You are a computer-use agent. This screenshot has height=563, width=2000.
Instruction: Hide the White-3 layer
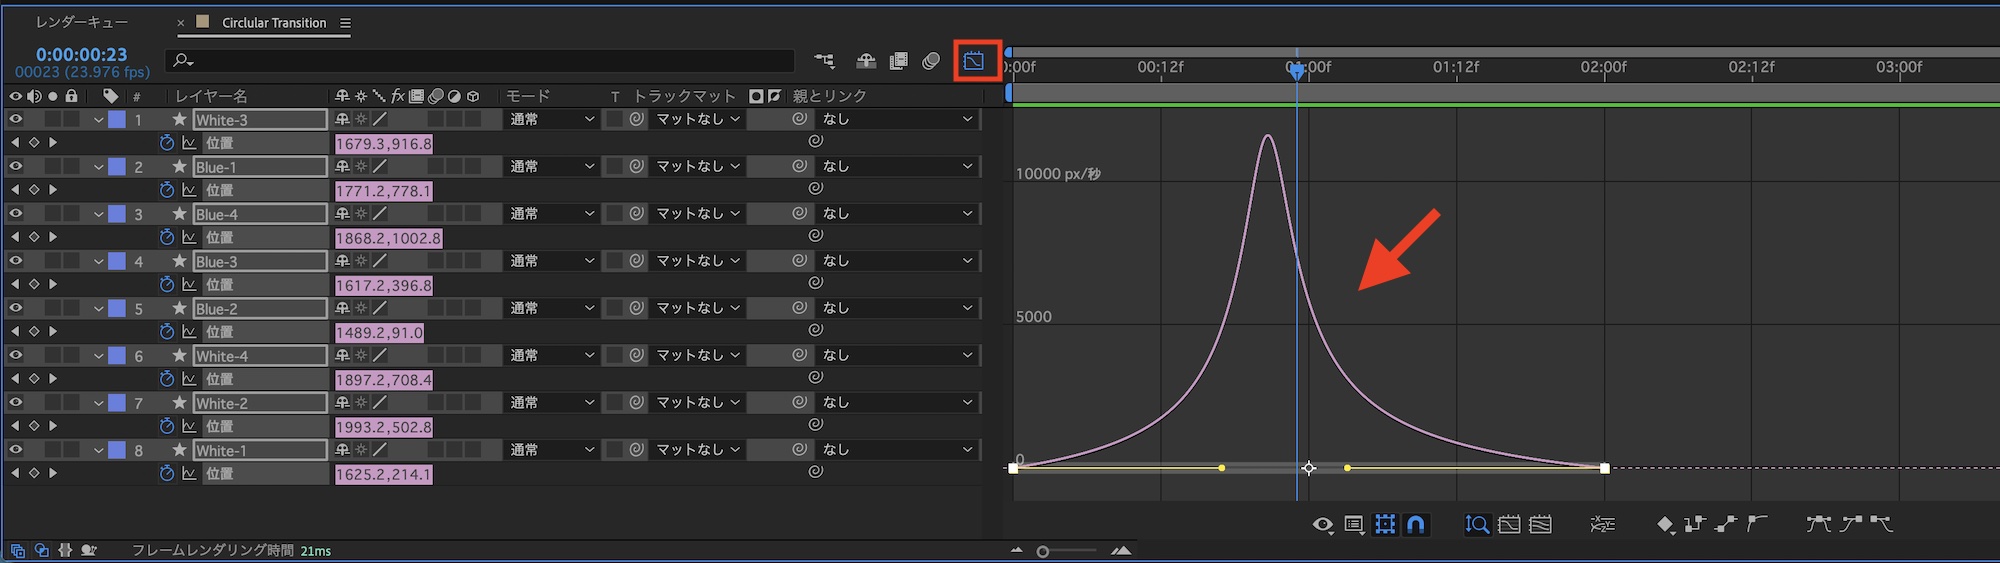point(15,119)
